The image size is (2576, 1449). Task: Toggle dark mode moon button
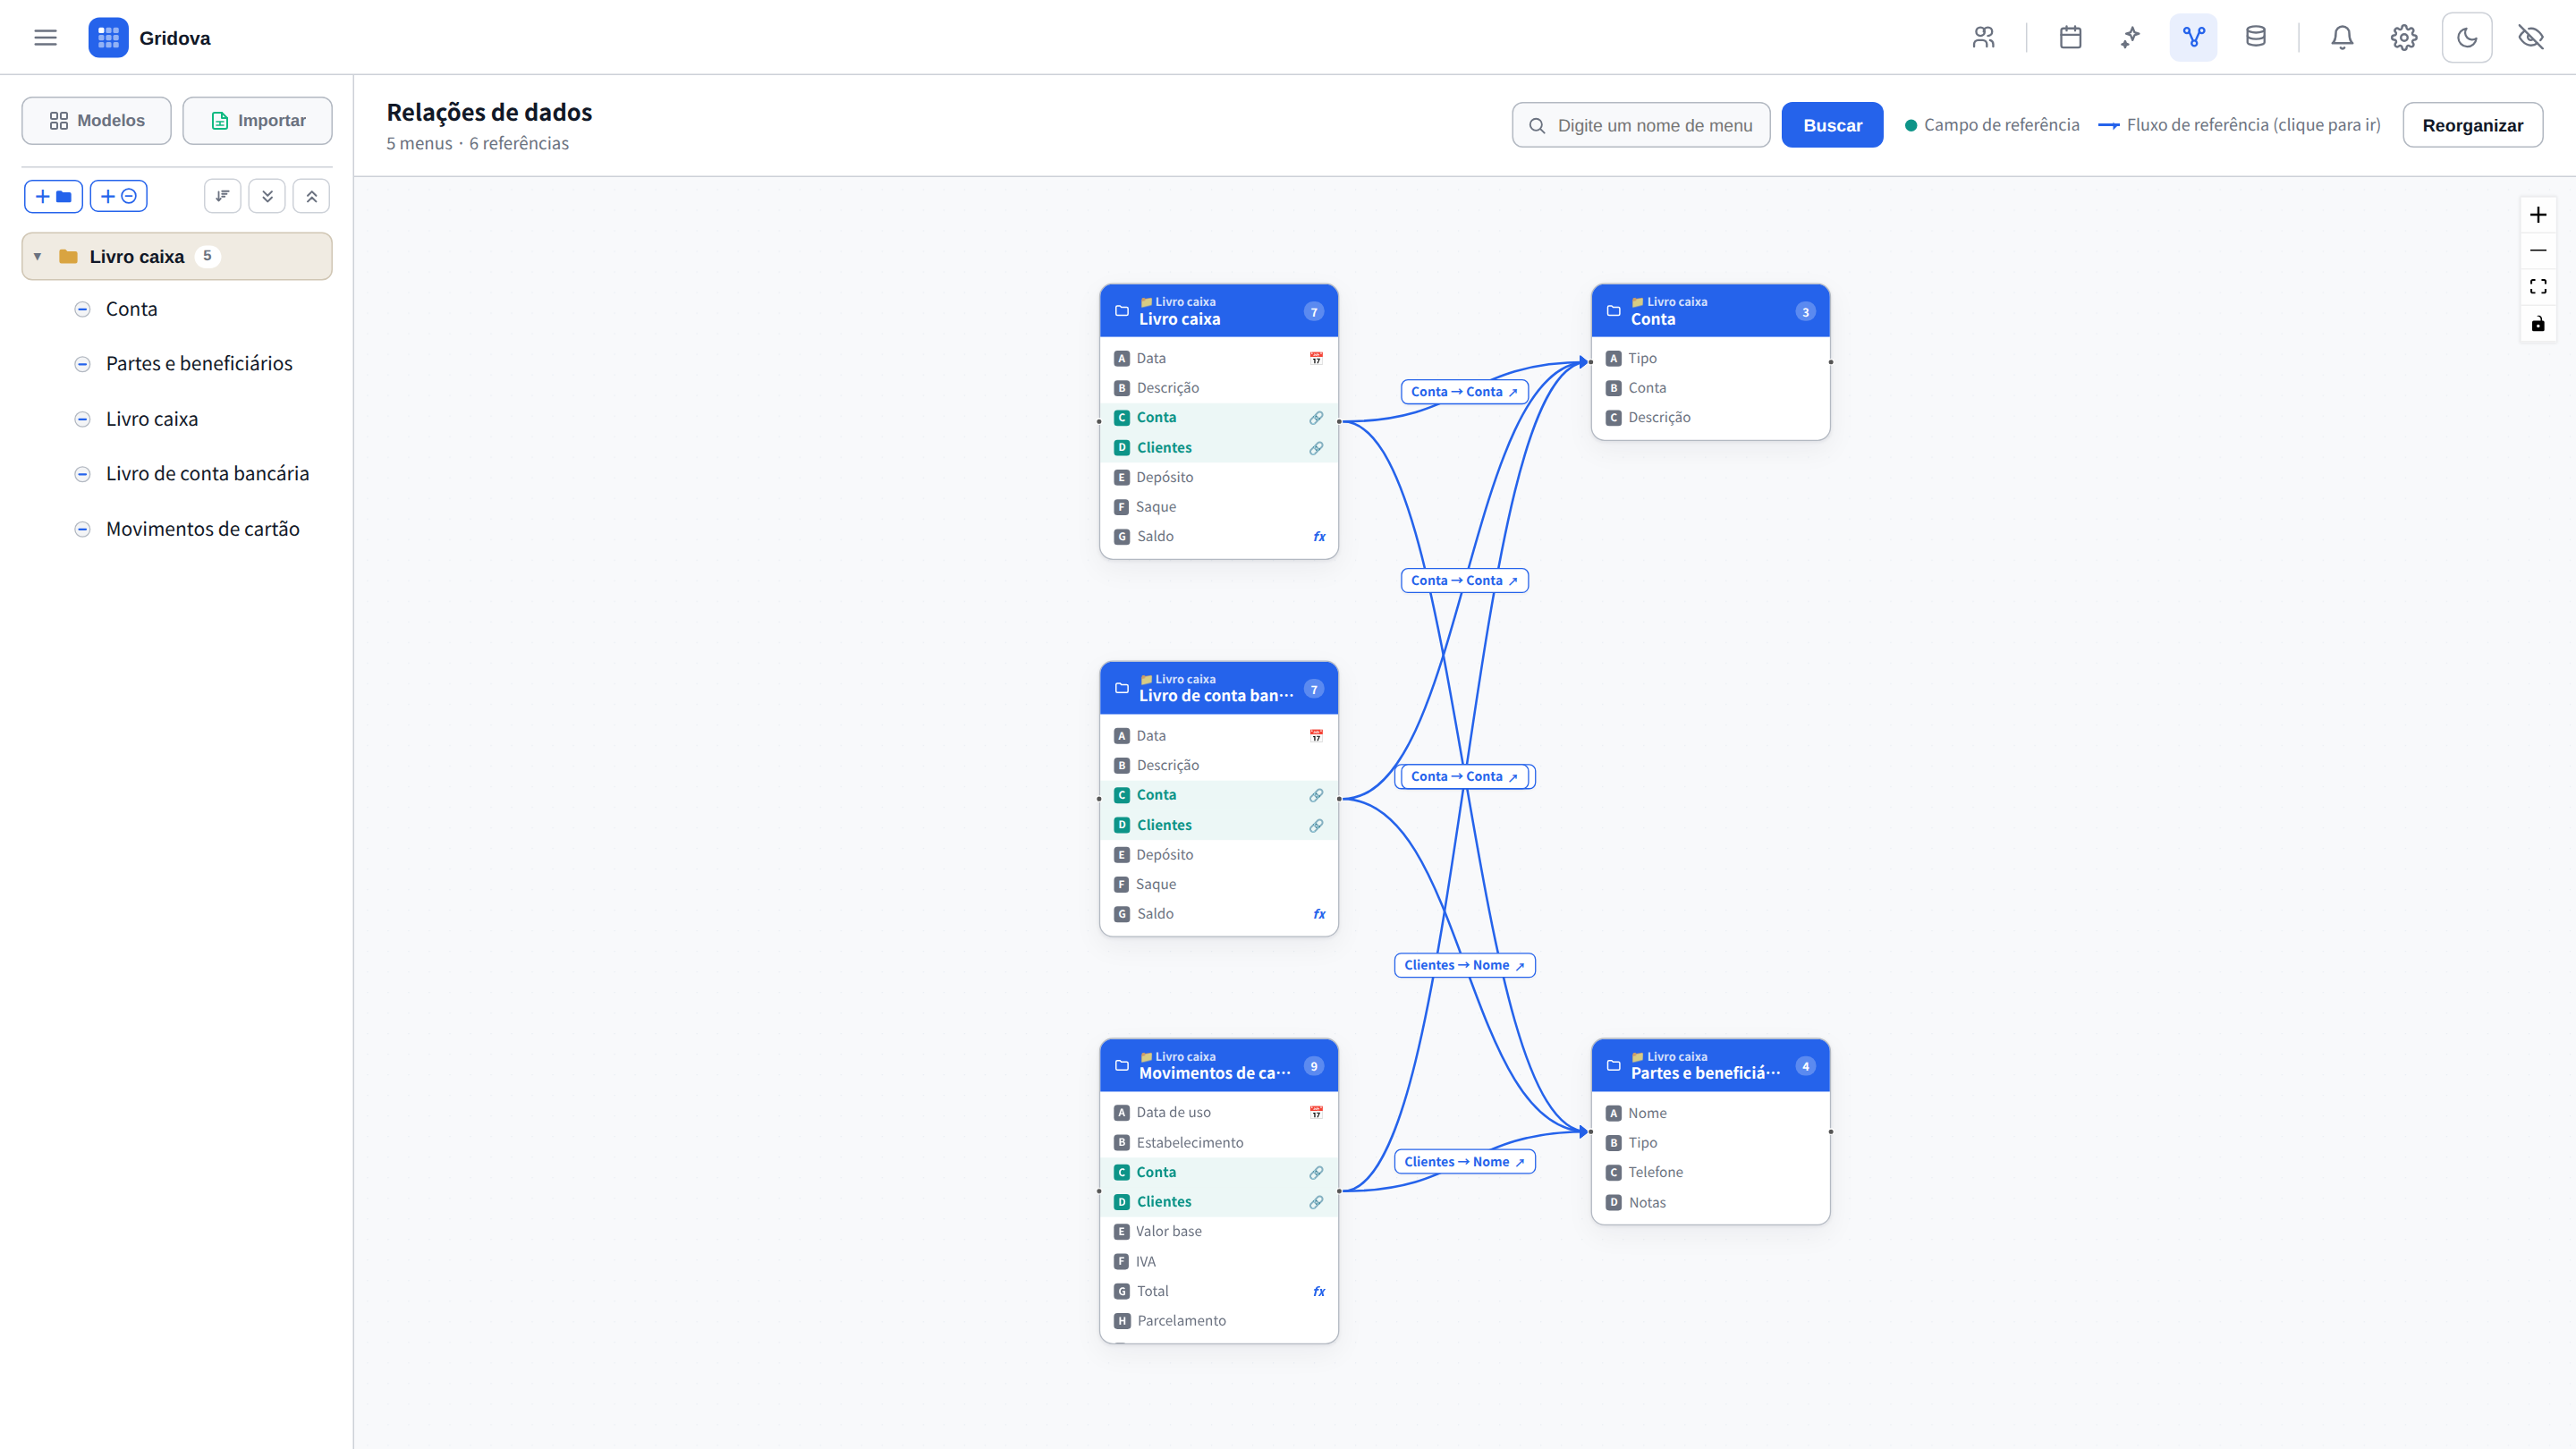tap(2467, 37)
